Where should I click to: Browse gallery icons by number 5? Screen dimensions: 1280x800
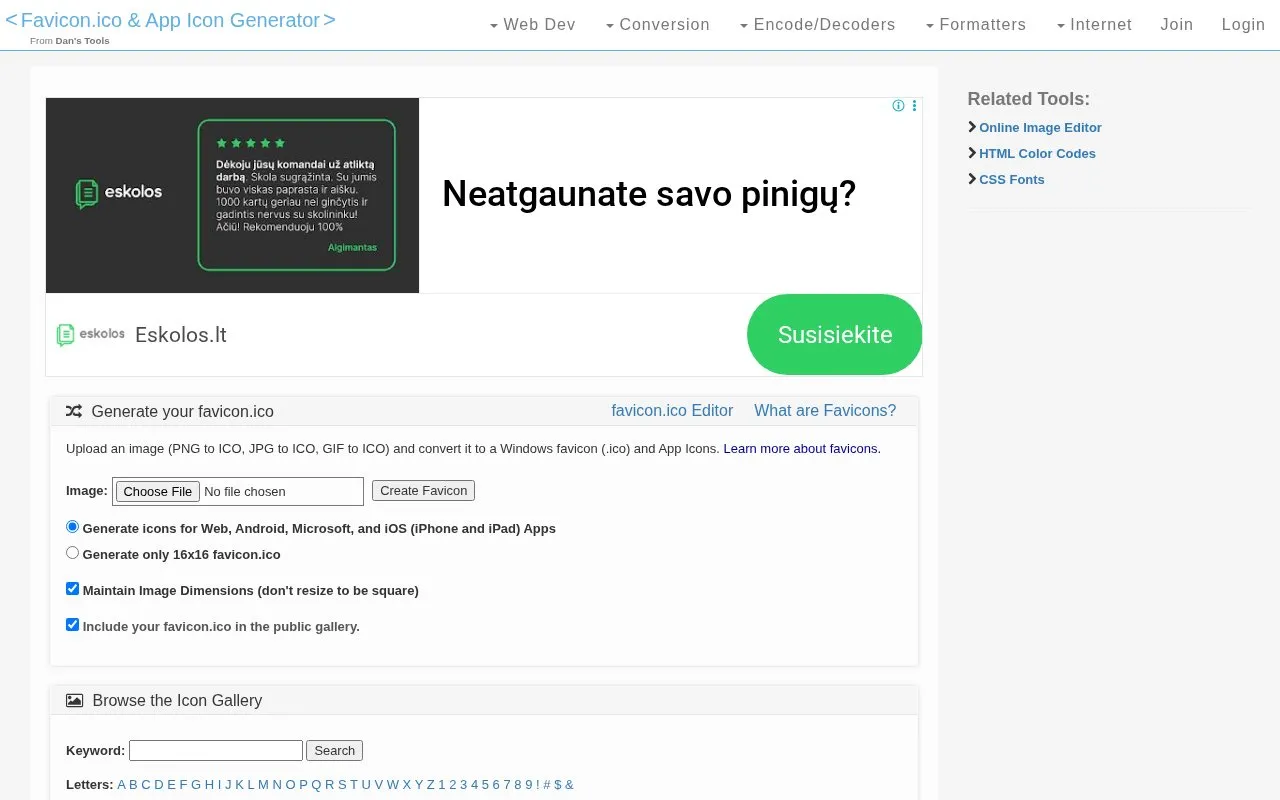tap(485, 785)
